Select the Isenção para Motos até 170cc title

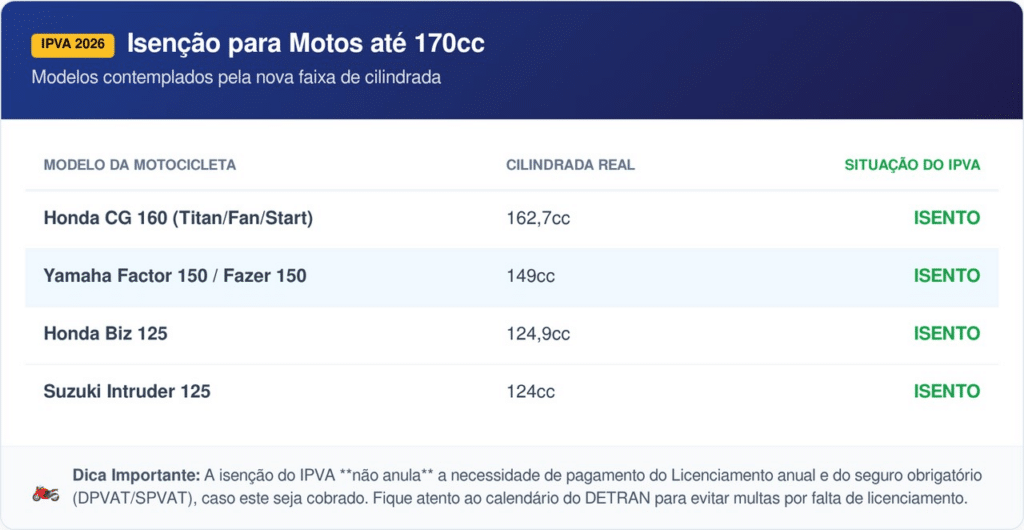point(306,44)
